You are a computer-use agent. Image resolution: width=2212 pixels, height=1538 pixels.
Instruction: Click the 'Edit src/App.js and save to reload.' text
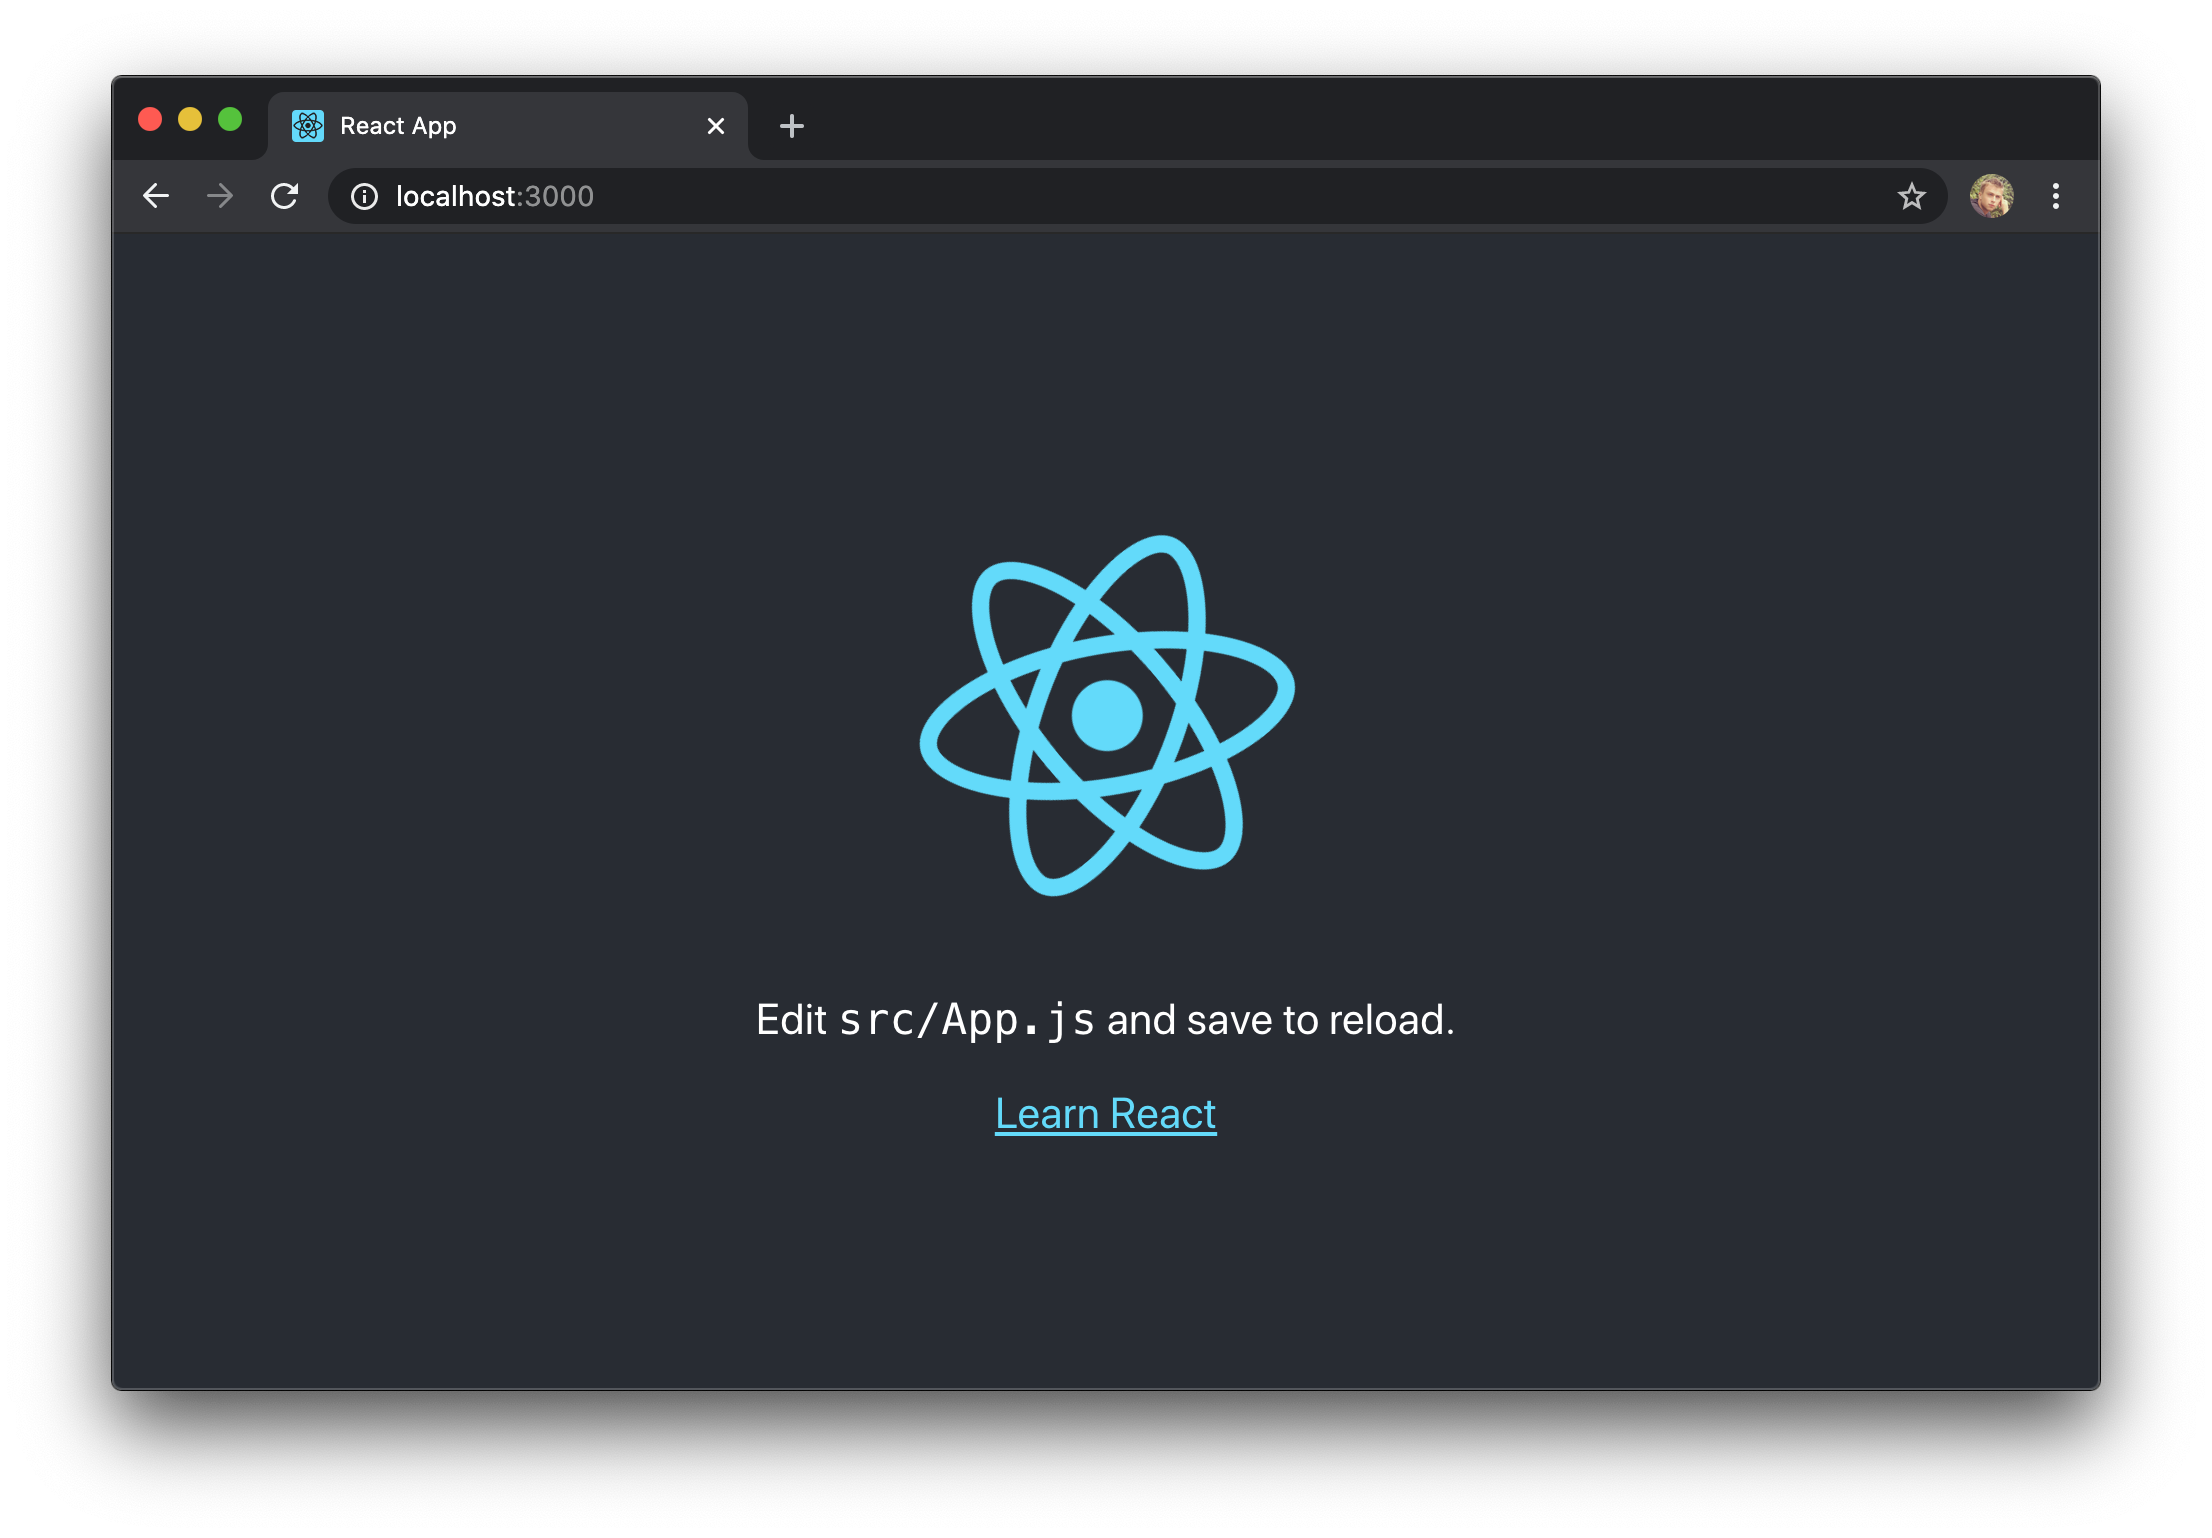click(x=1105, y=1020)
